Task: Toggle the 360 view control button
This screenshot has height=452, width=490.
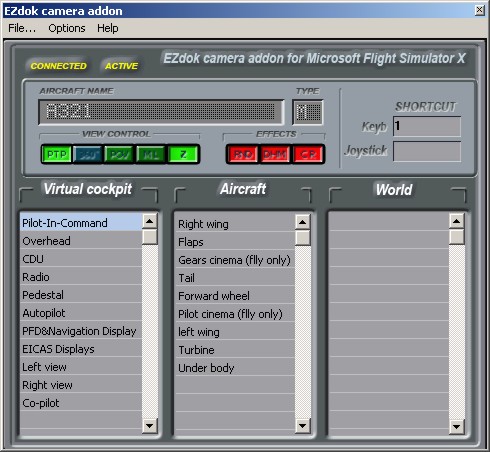Action: click(88, 154)
